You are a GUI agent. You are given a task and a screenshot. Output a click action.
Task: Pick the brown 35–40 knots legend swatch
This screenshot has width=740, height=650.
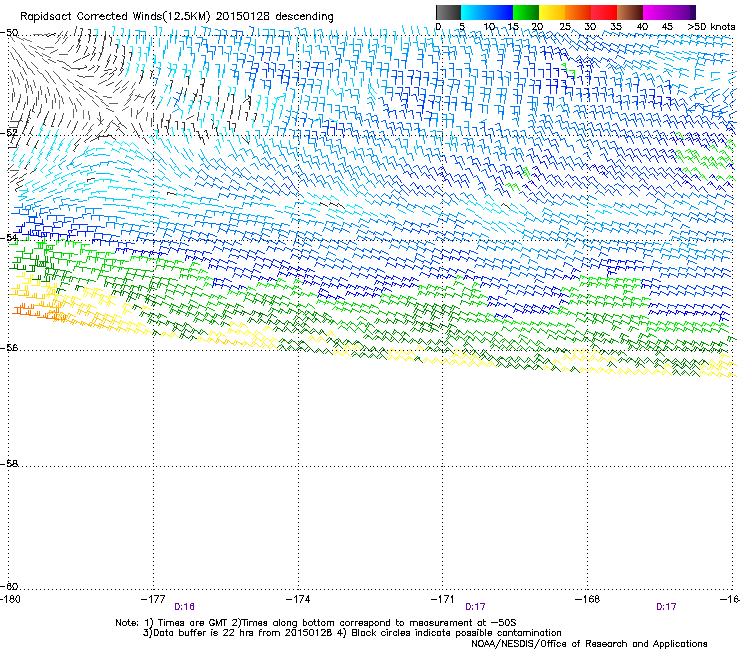click(630, 12)
